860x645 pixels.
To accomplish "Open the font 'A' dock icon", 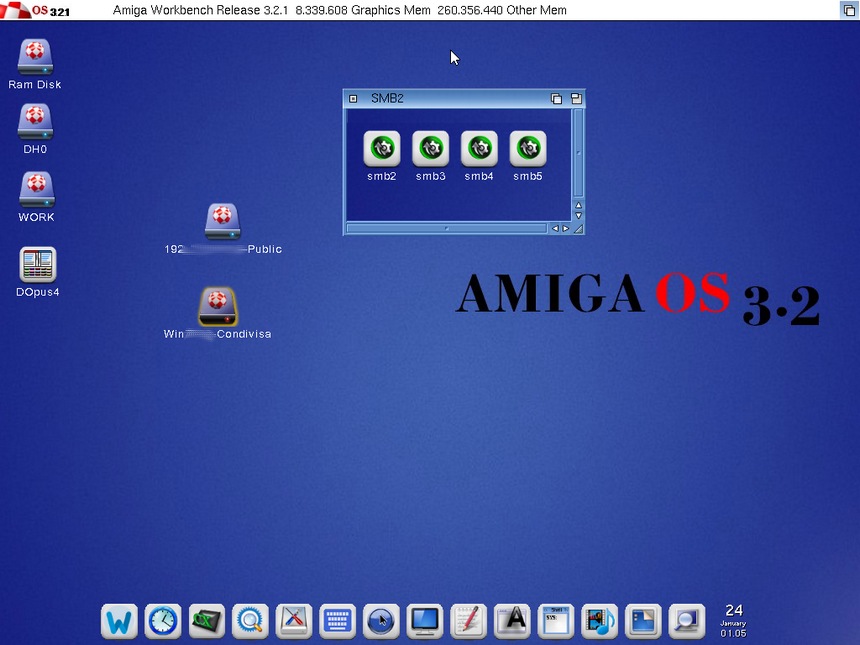I will [x=513, y=621].
